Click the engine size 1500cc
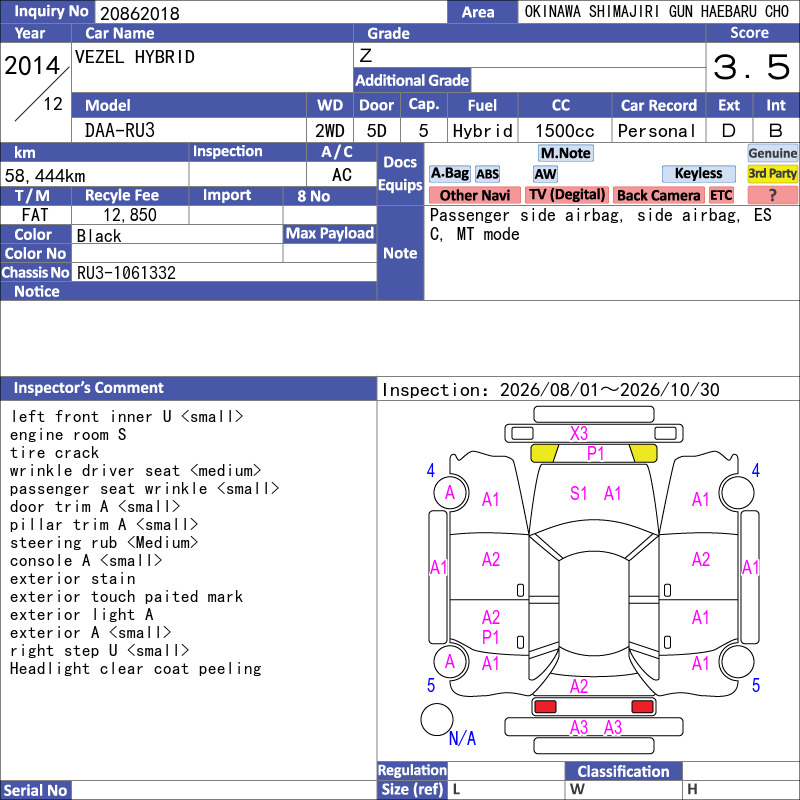800x800 pixels. pos(565,131)
